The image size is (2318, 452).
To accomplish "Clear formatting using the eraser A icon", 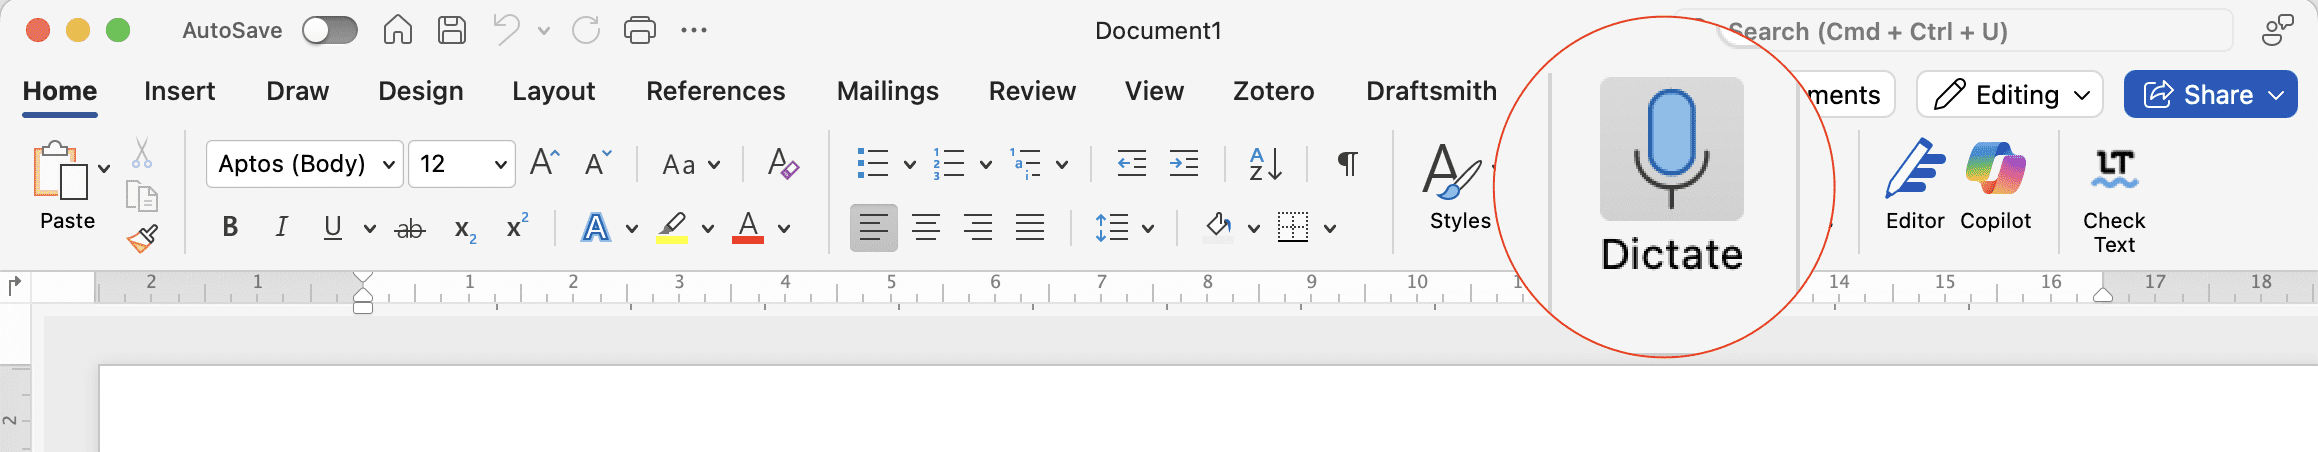I will [x=782, y=163].
